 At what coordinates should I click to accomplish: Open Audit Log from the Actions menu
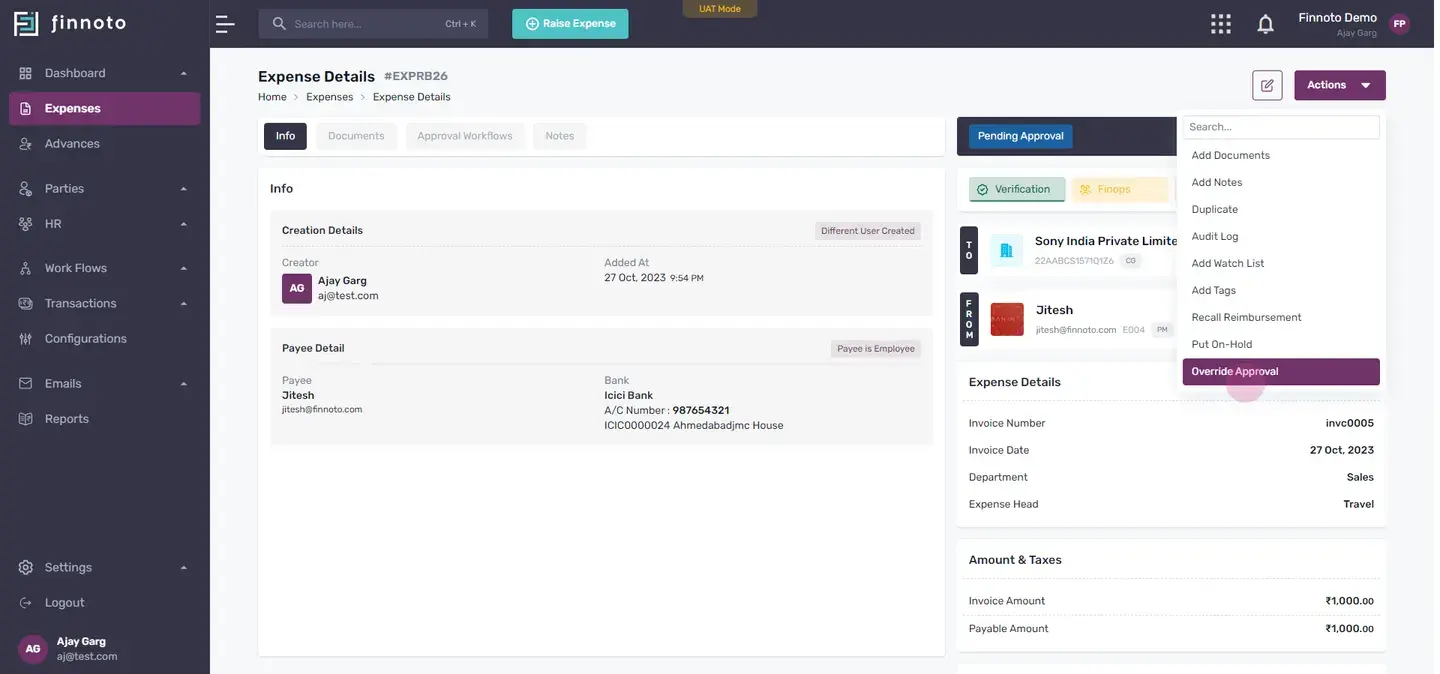(x=1281, y=237)
